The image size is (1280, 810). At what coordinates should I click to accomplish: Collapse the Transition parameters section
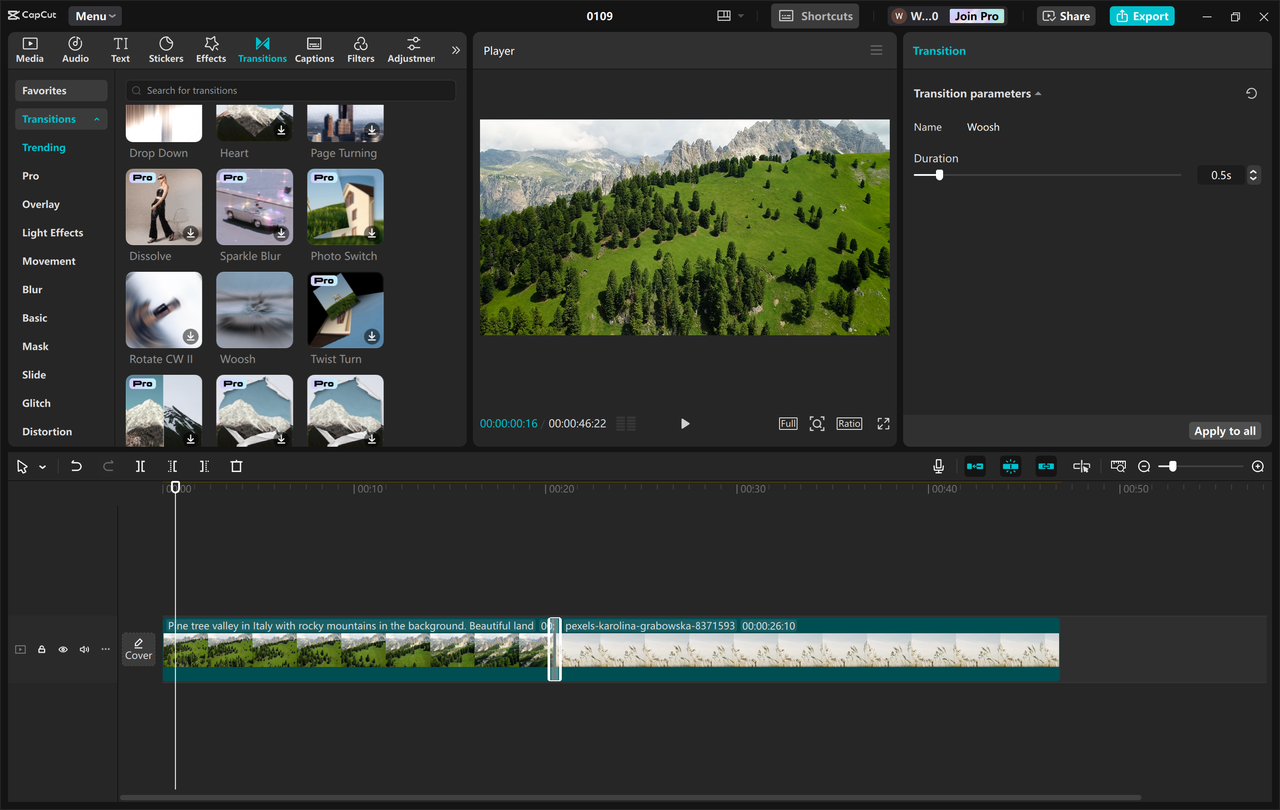coord(1039,93)
